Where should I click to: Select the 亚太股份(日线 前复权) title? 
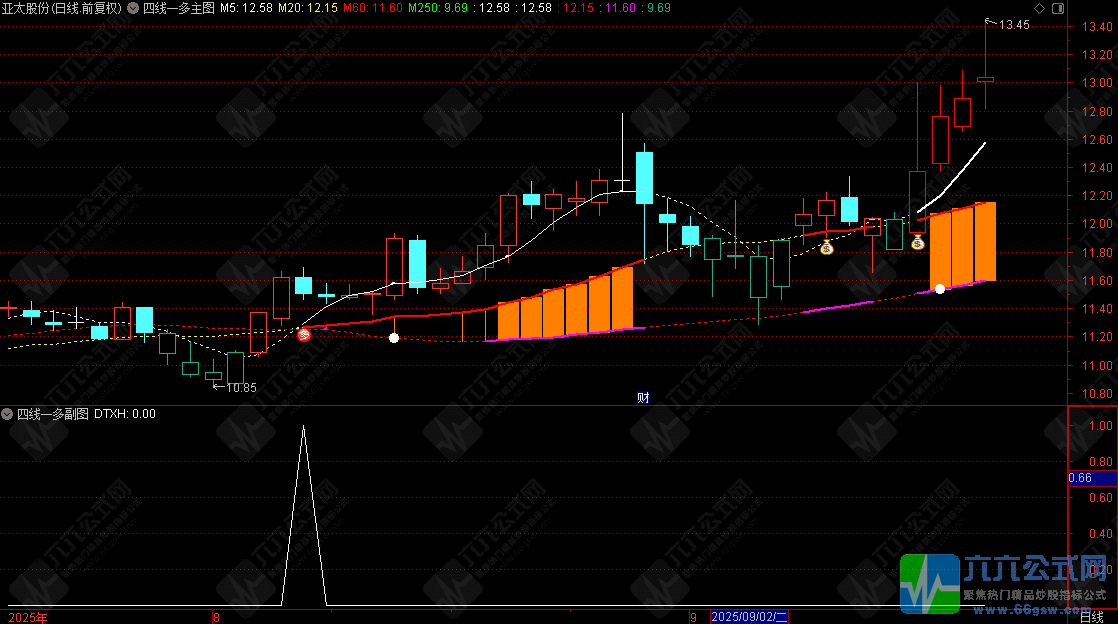pos(61,8)
